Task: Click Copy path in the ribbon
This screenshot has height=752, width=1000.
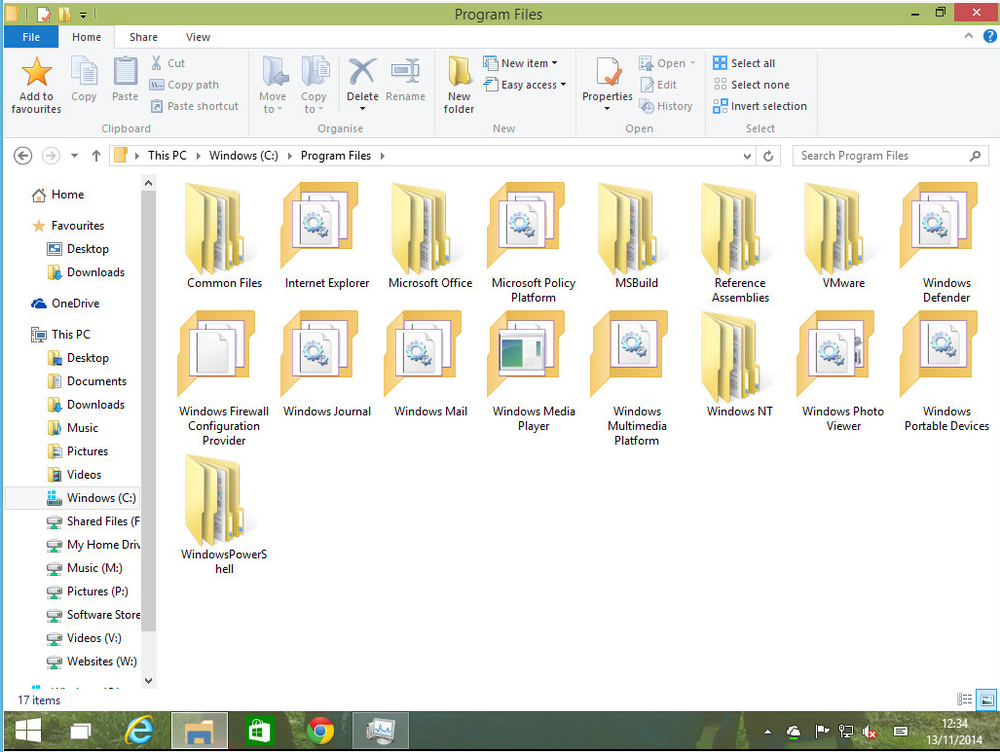Action: (184, 85)
